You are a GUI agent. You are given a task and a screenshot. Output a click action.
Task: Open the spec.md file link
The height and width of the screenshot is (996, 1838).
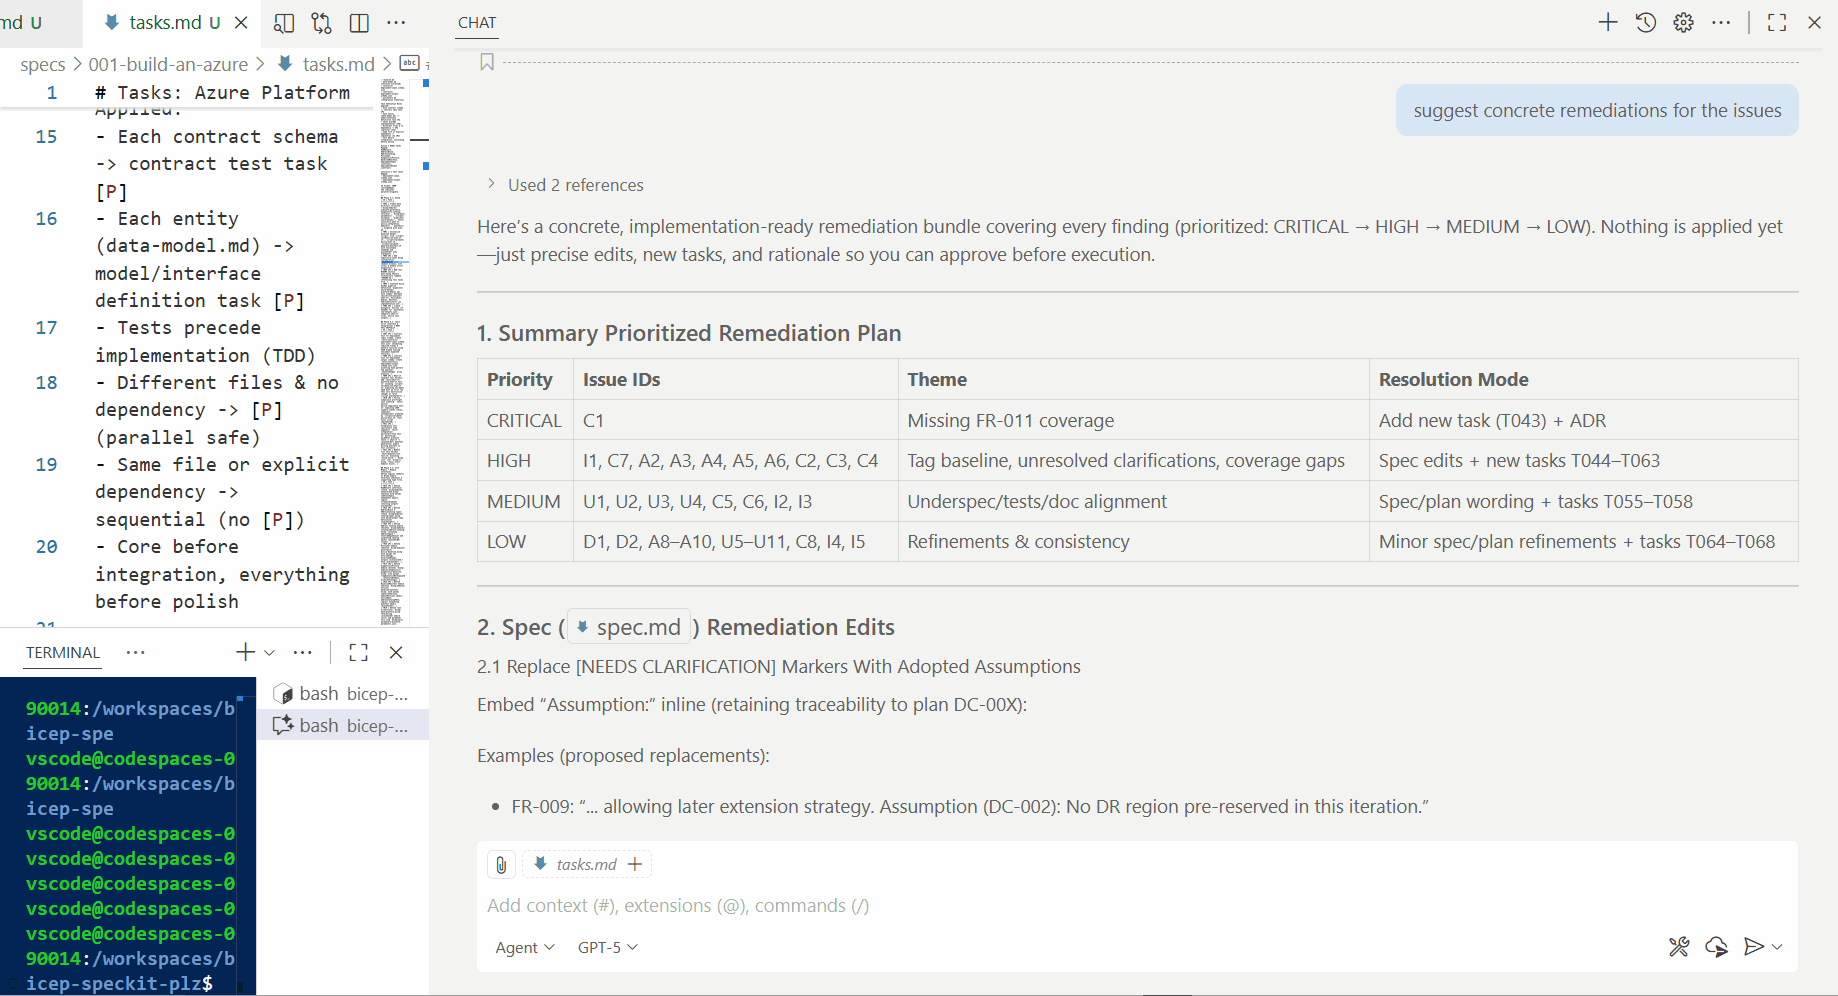click(629, 628)
